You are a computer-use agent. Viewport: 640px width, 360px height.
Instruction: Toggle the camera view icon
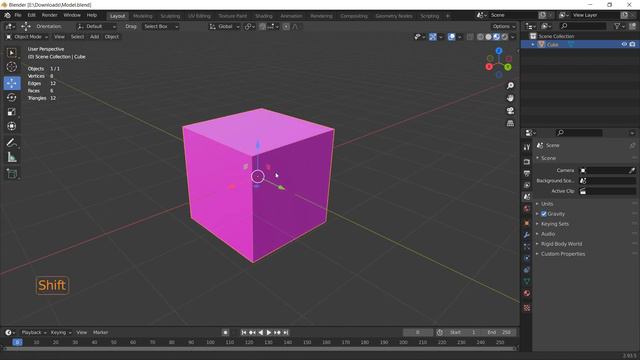(x=510, y=111)
